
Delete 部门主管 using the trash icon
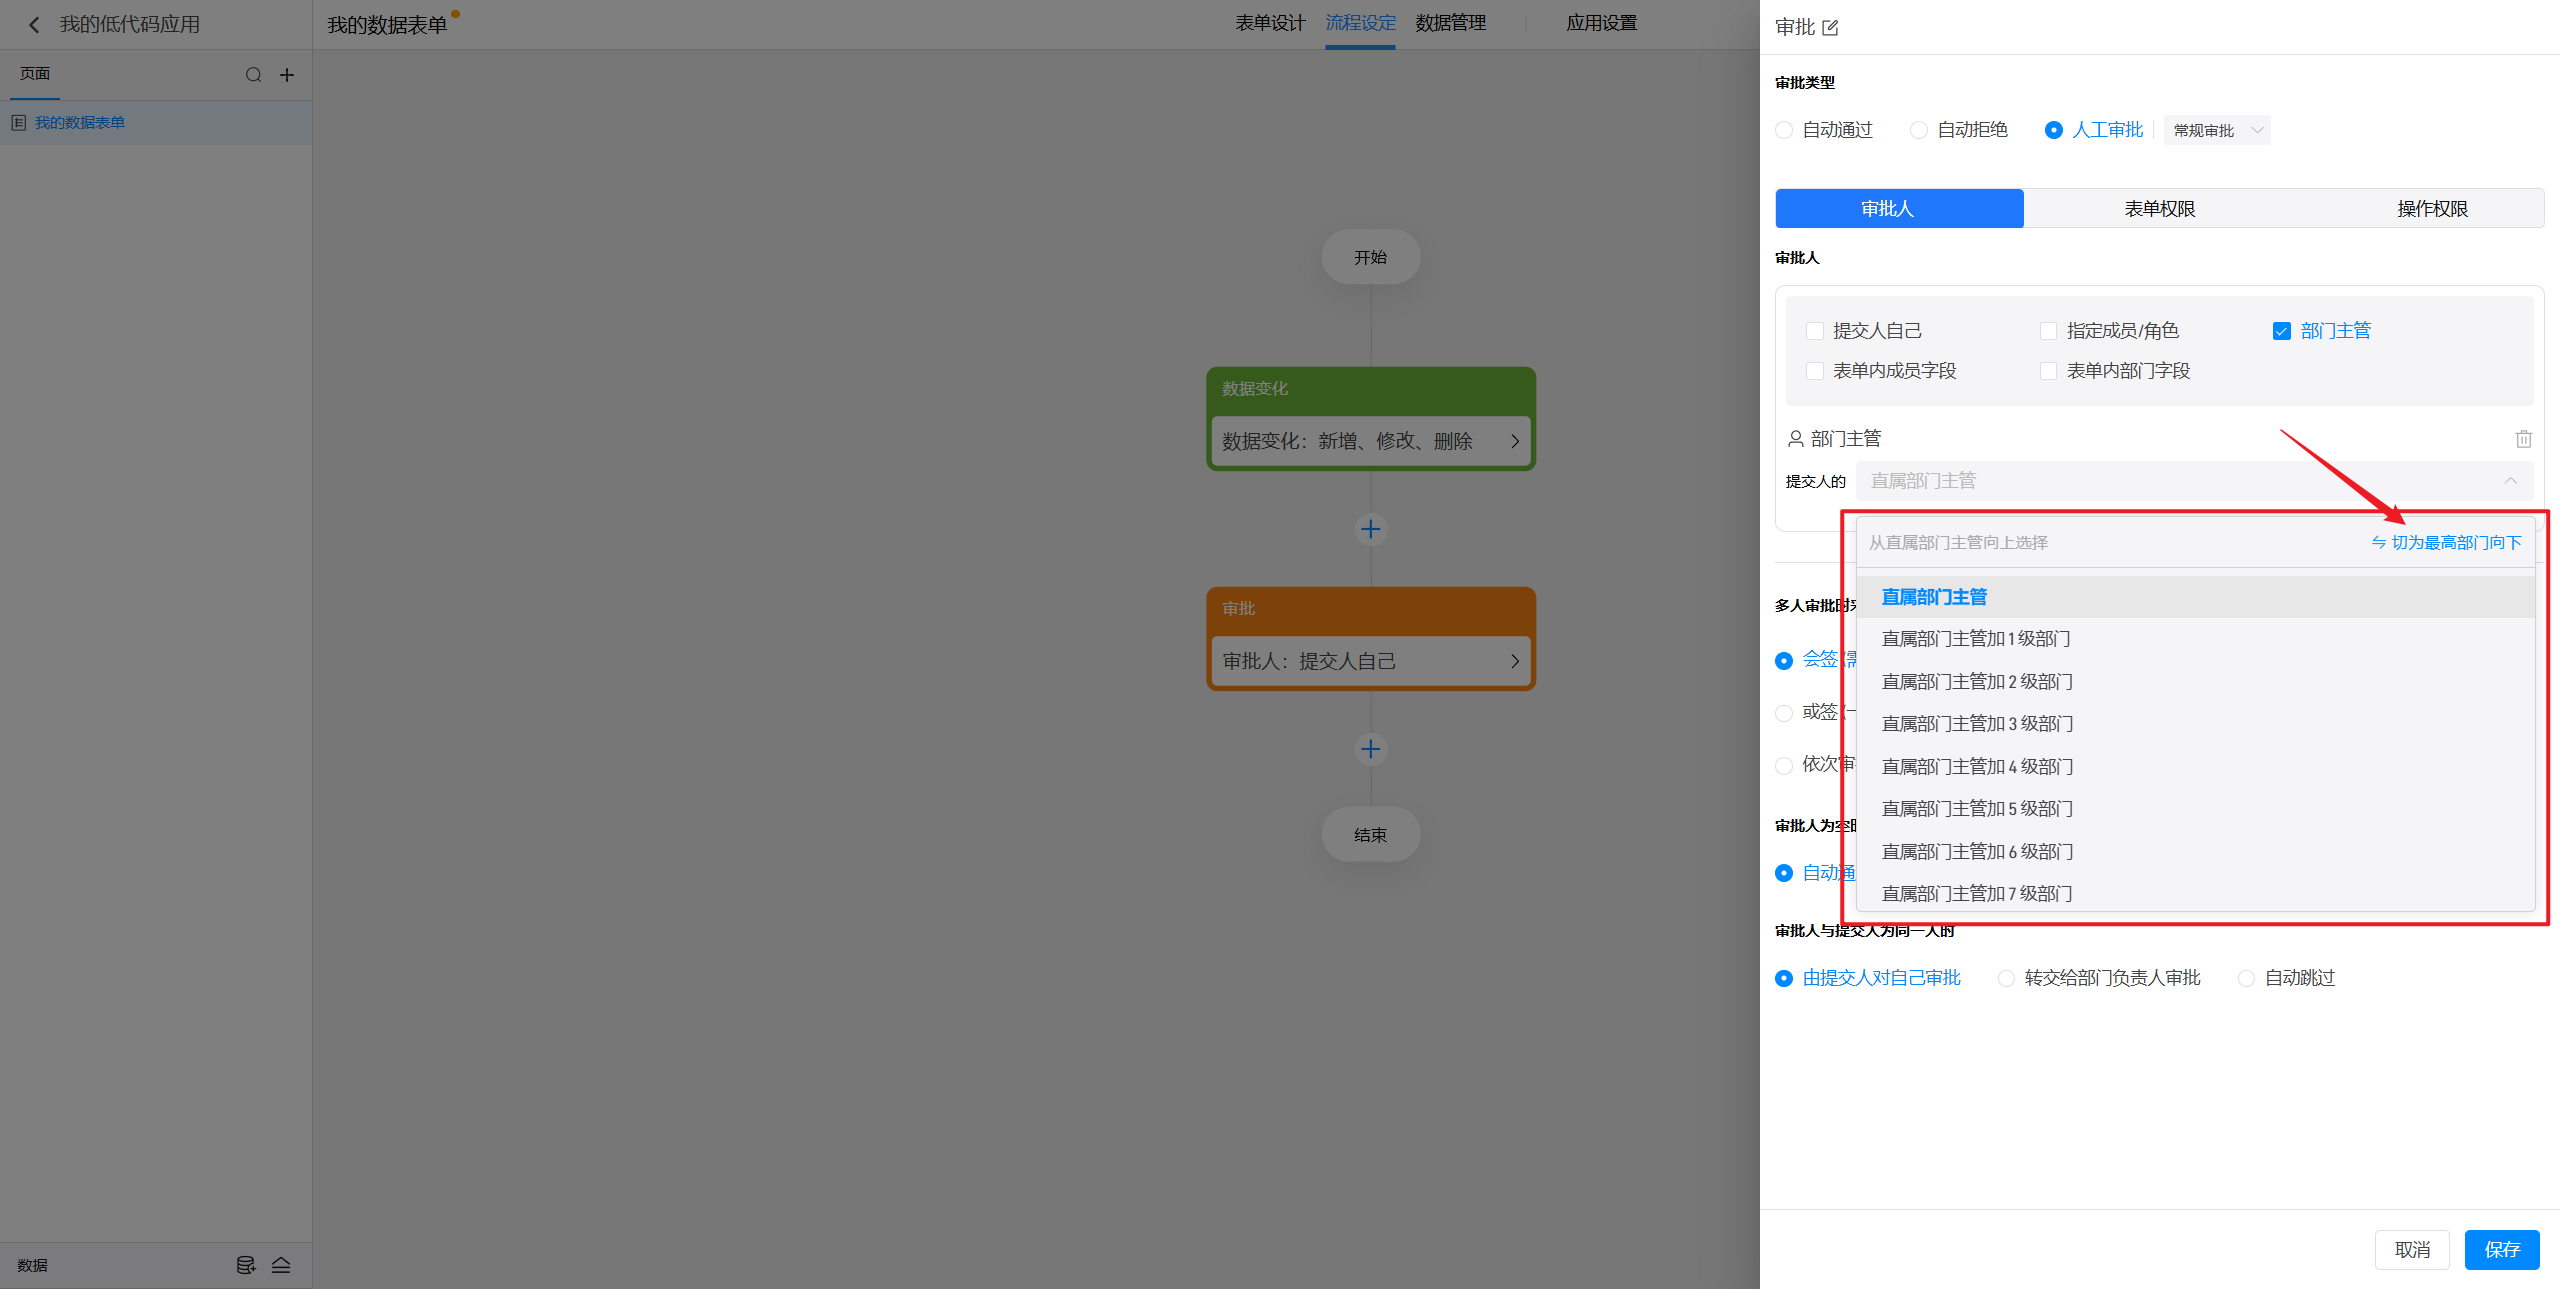click(x=2523, y=439)
